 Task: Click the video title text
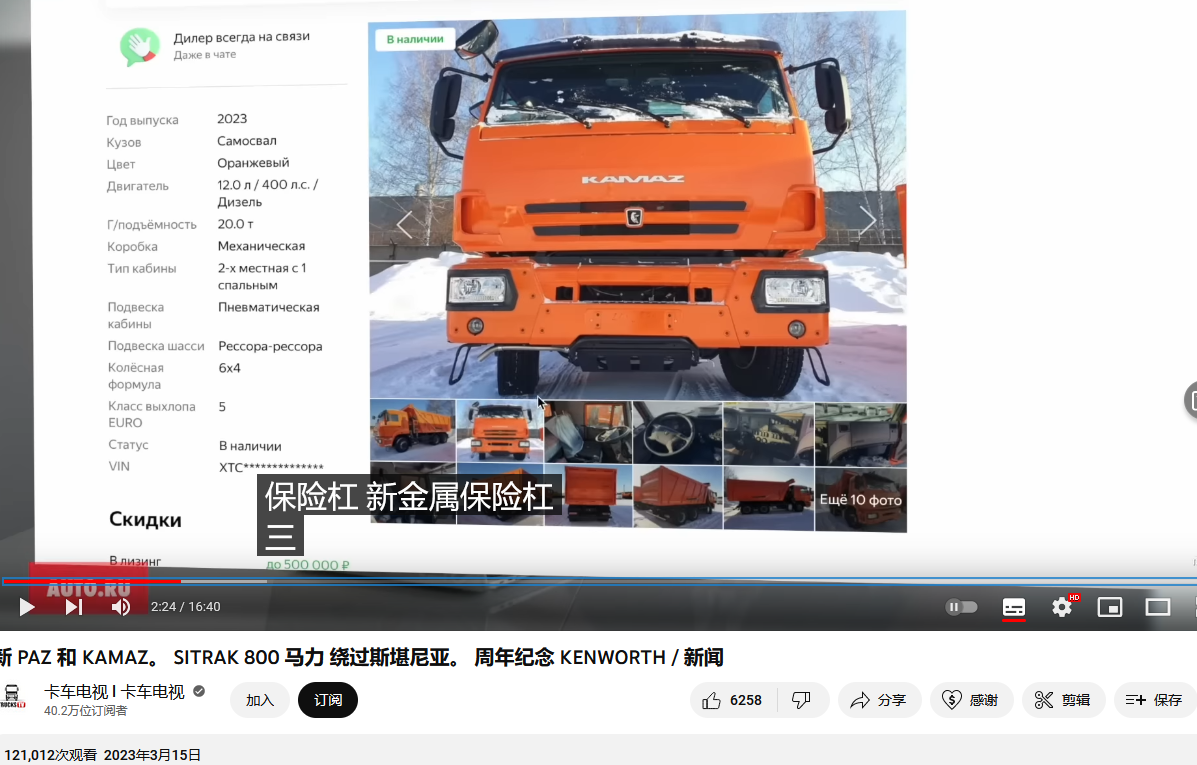[x=361, y=657]
